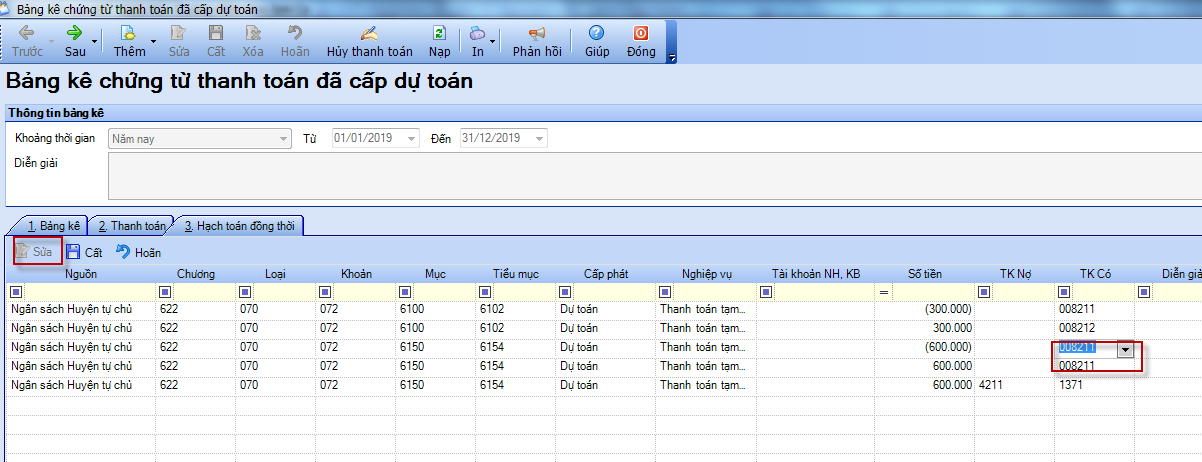The image size is (1202, 462).
Task: Click the Chương column header
Action: tap(196, 274)
